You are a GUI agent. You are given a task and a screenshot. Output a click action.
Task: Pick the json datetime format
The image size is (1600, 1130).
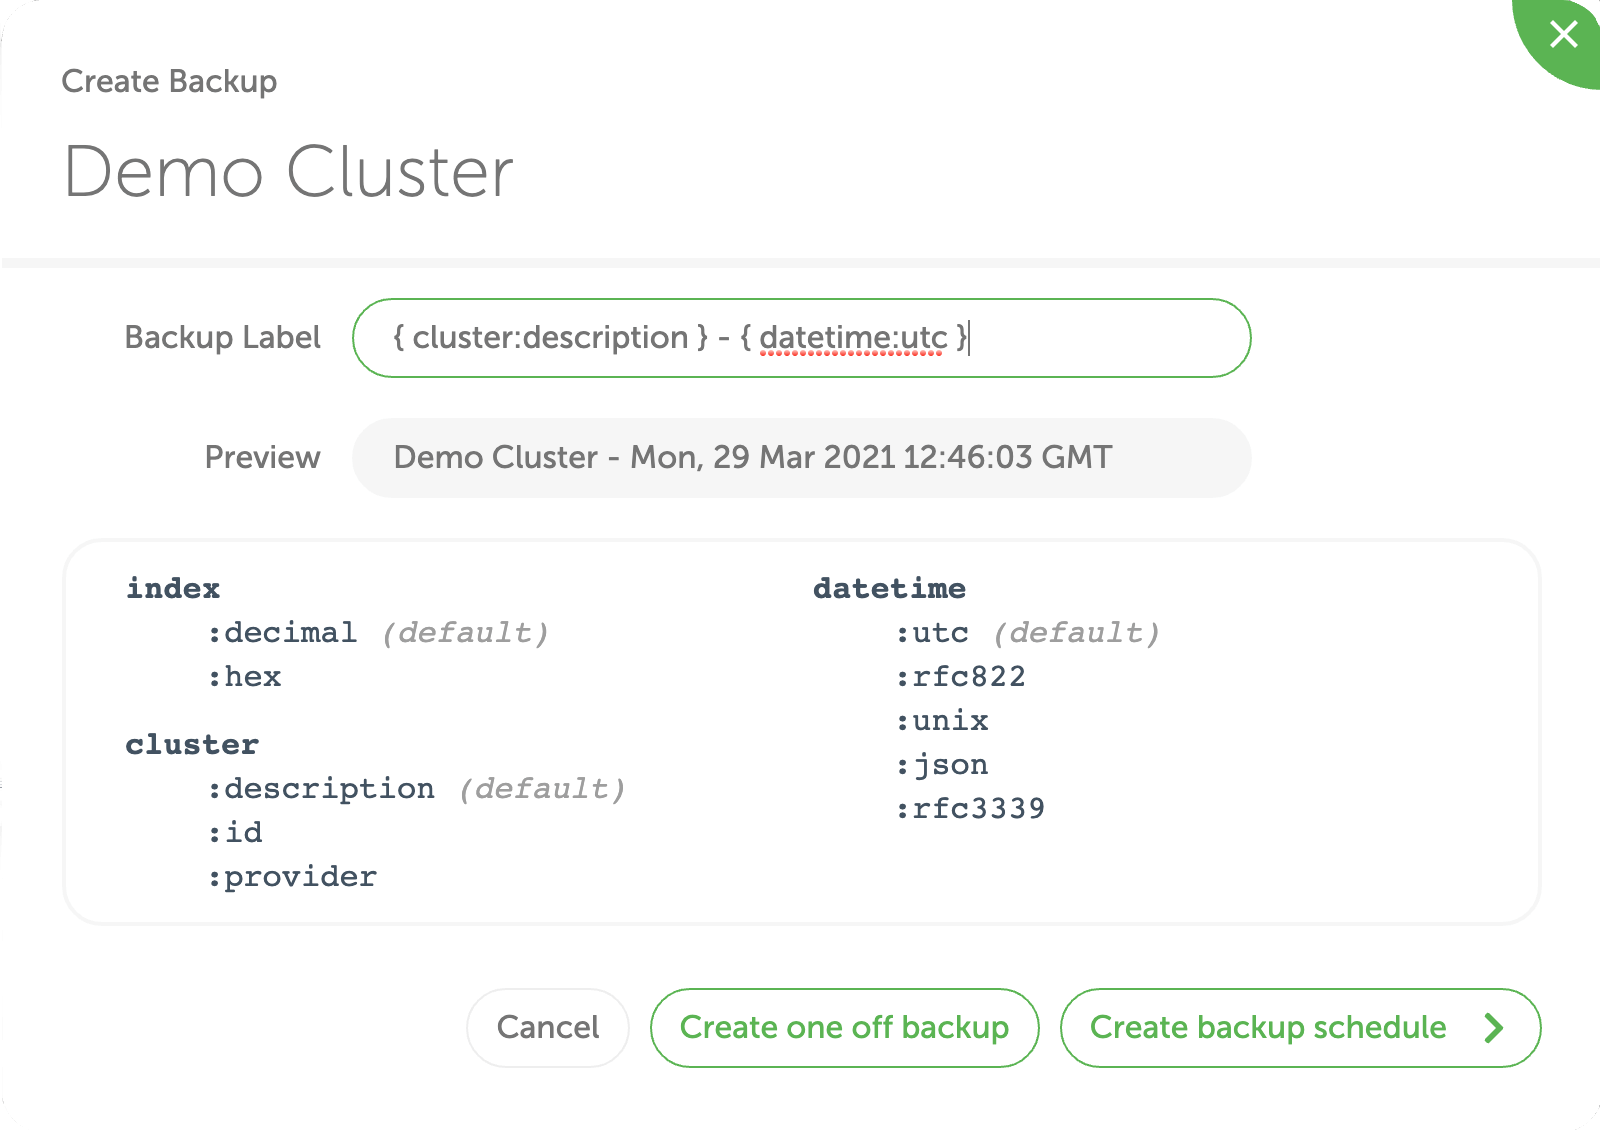[942, 764]
